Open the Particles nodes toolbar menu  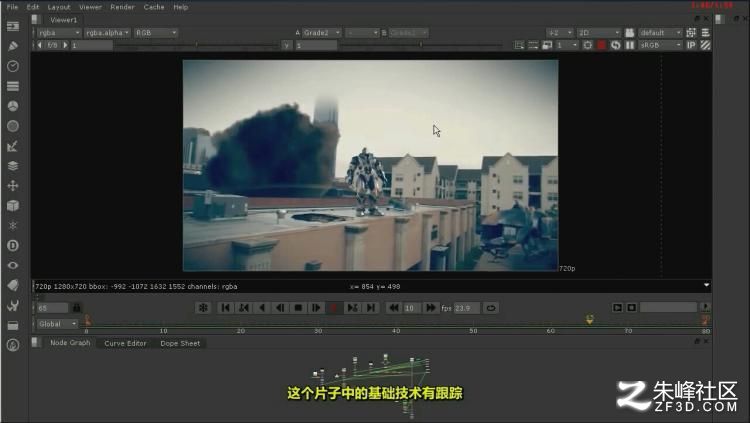(x=13, y=225)
